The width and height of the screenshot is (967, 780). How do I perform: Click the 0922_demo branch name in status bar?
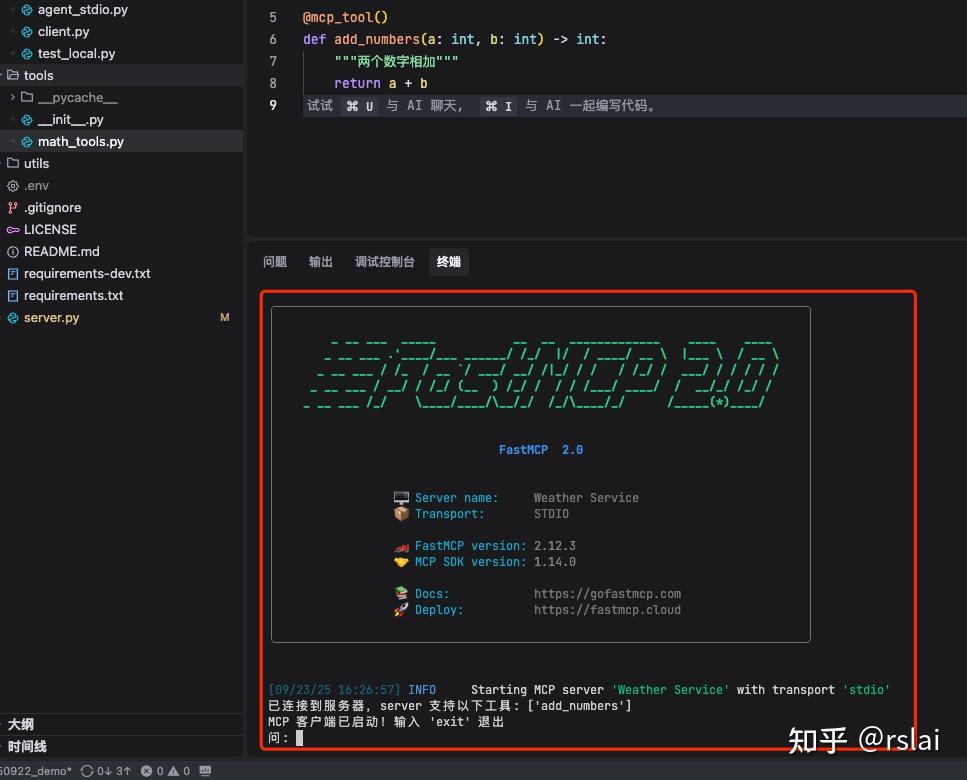click(x=36, y=771)
